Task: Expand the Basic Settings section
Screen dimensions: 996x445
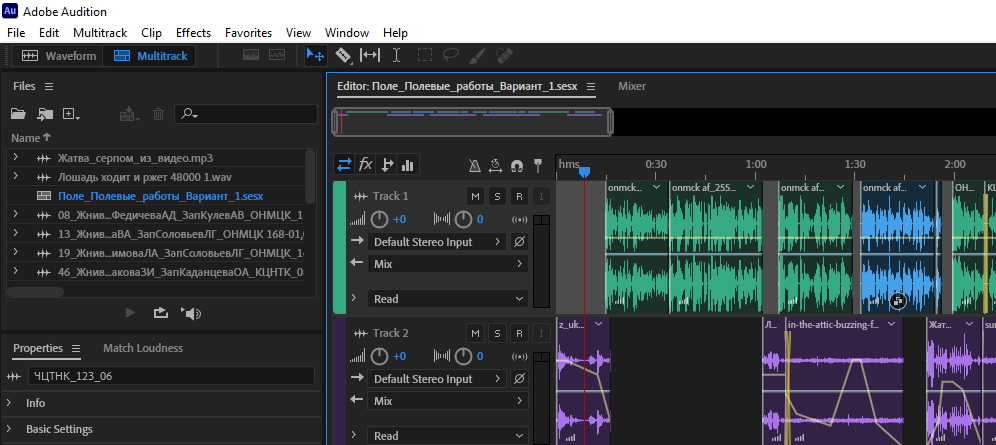Action: 59,429
